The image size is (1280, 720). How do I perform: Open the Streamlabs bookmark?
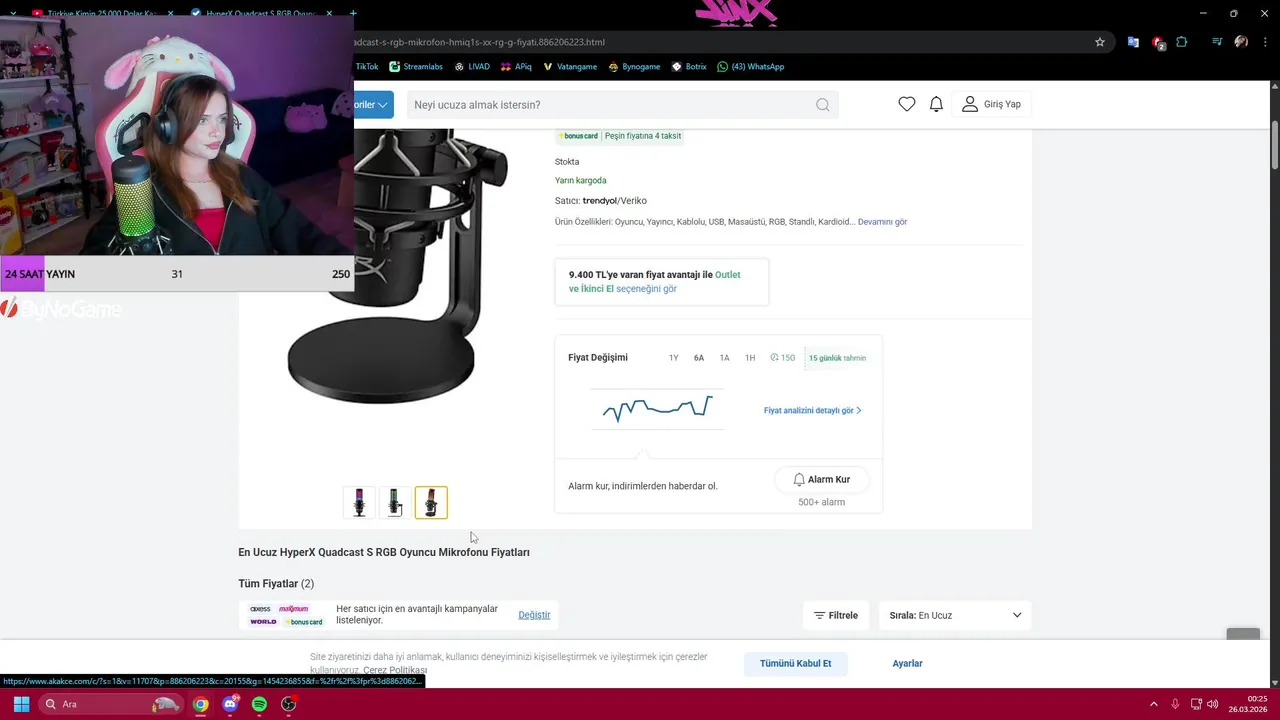pyautogui.click(x=416, y=67)
